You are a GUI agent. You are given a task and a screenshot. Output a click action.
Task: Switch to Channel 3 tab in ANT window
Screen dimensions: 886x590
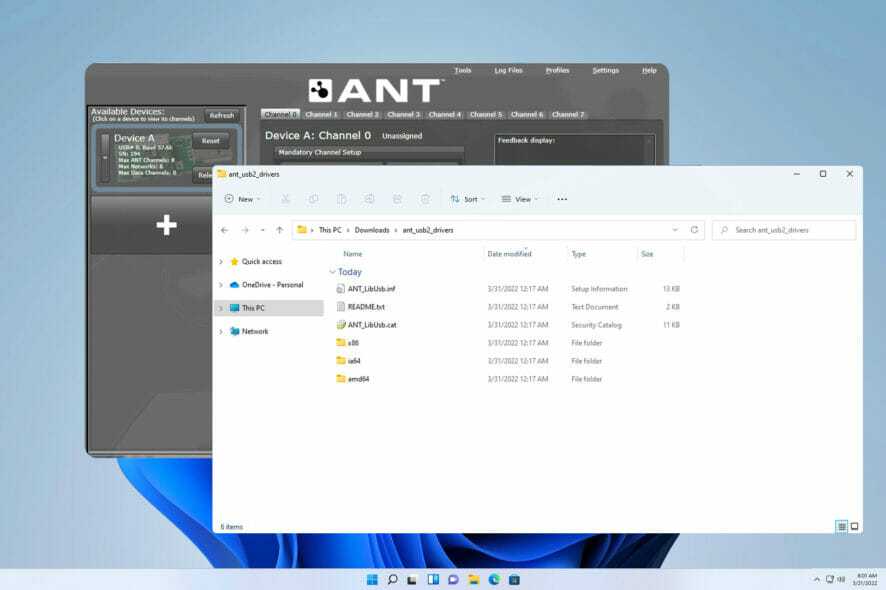(403, 114)
